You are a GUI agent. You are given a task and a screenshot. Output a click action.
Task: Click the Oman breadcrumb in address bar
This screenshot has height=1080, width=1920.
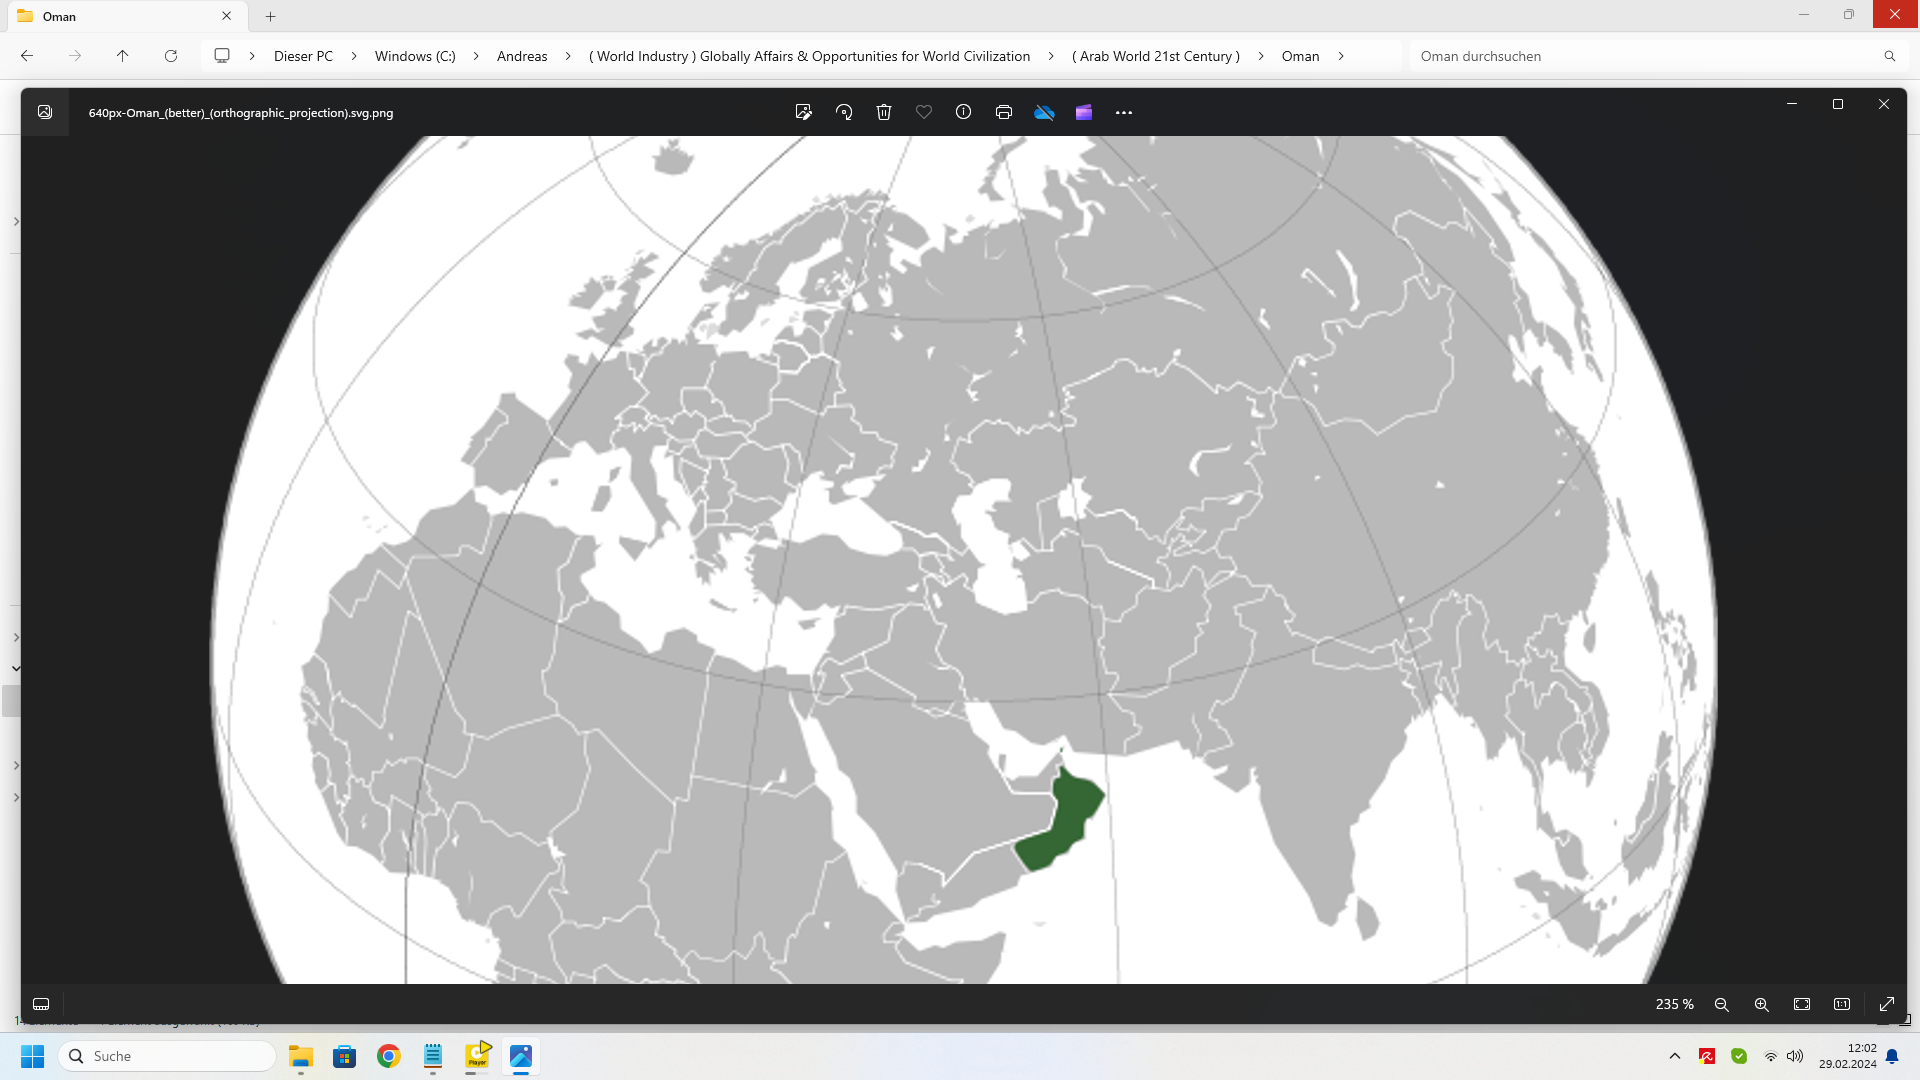tap(1301, 56)
